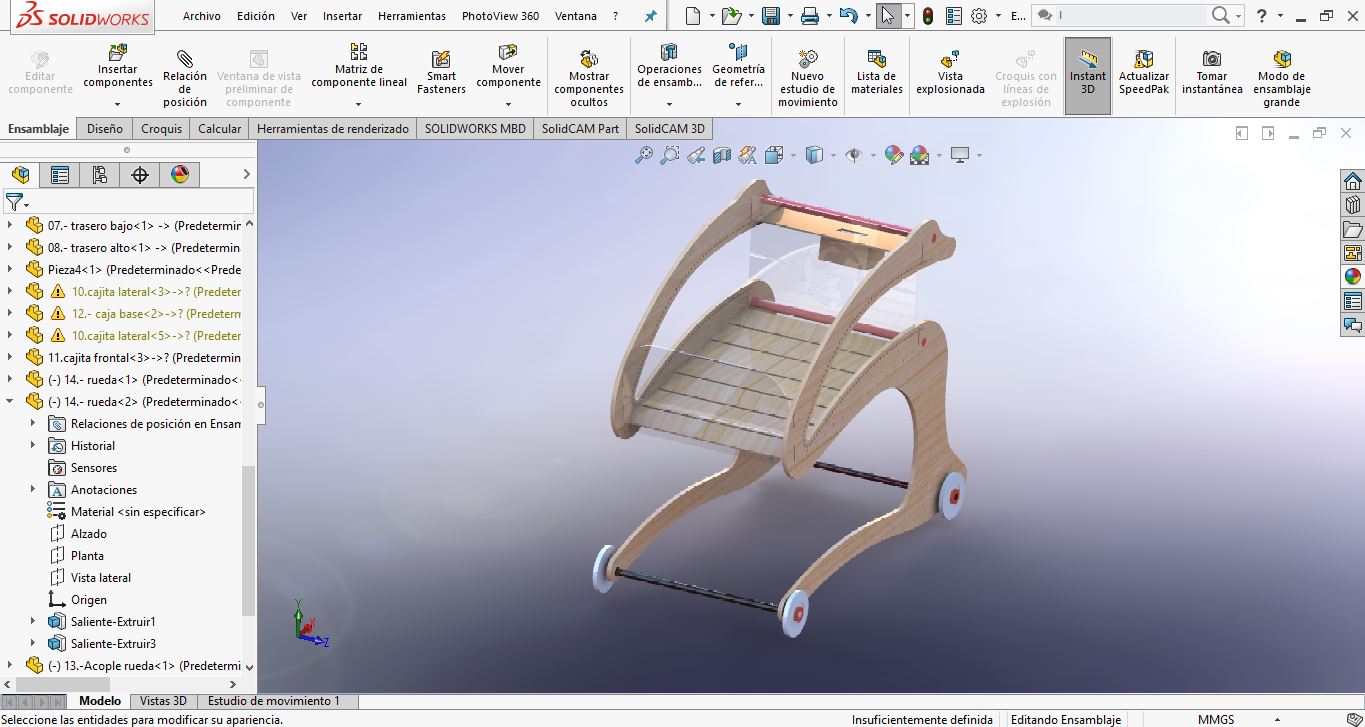This screenshot has width=1365, height=727.
Task: Switch to the Croquis tab
Action: (162, 129)
